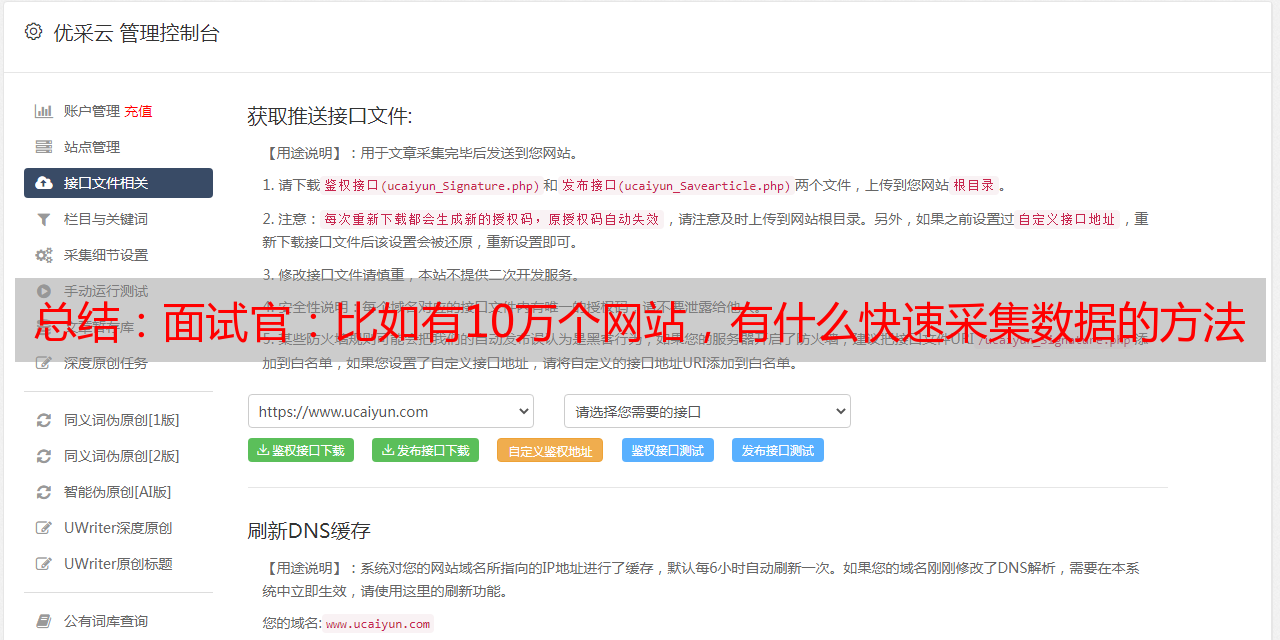Image resolution: width=1280 pixels, height=640 pixels.
Task: Click the 获取推送接口文件 heading
Action: [x=330, y=116]
